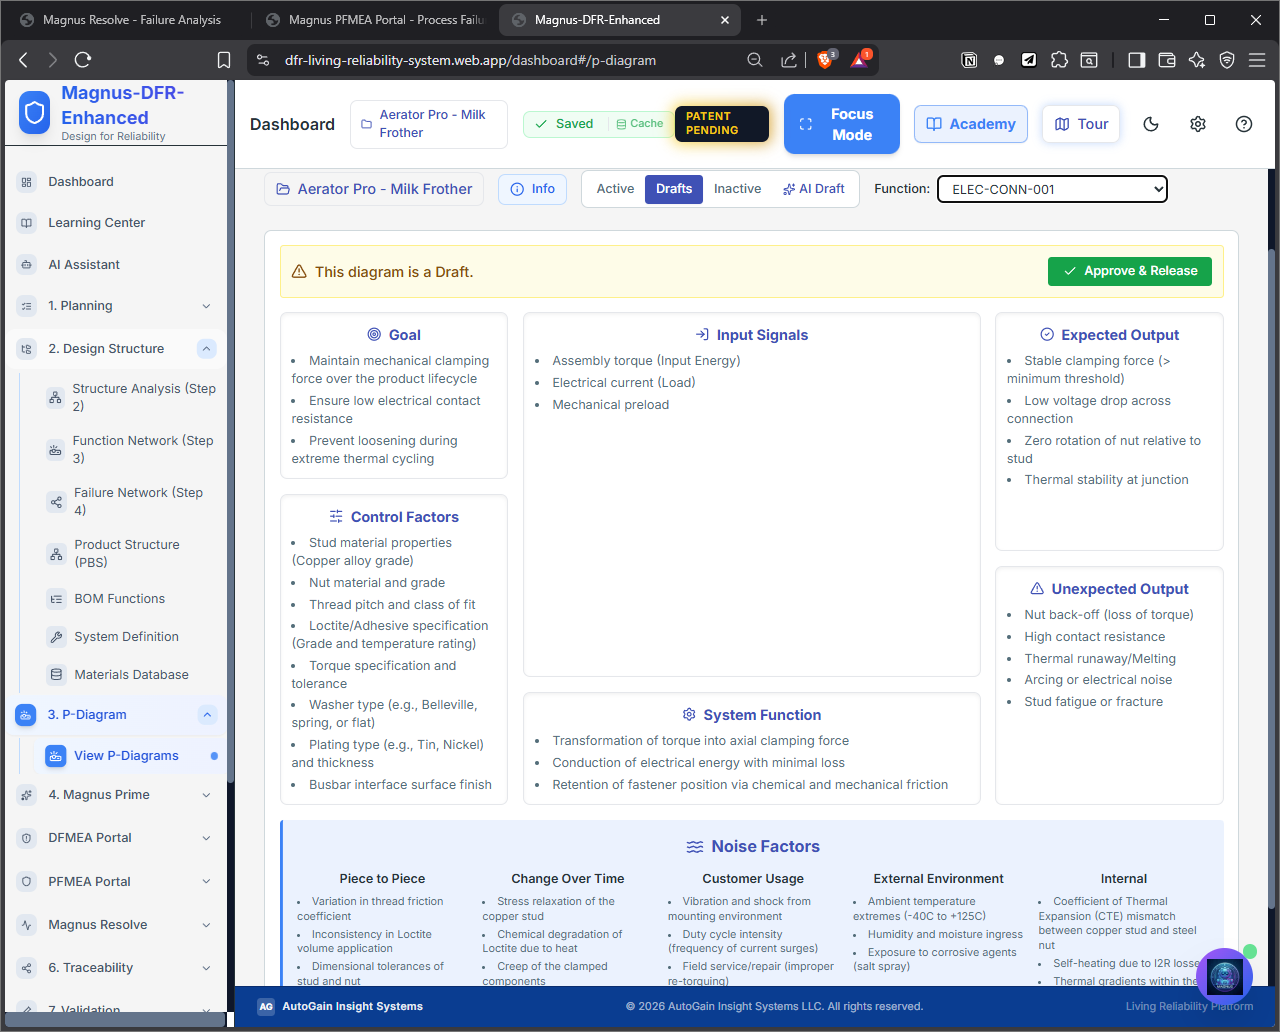1280x1032 pixels.
Task: Click the Aerator Pro - Milk Frother header selector
Action: (429, 124)
